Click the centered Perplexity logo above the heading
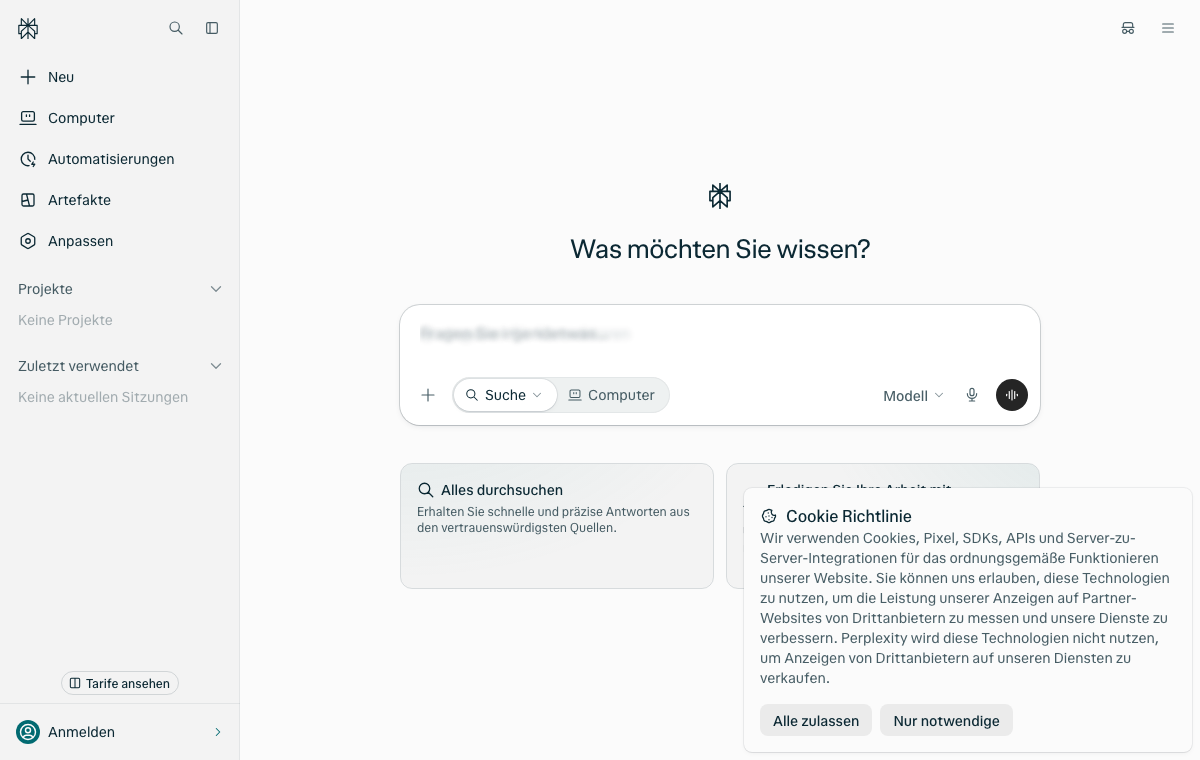1200x760 pixels. click(720, 196)
